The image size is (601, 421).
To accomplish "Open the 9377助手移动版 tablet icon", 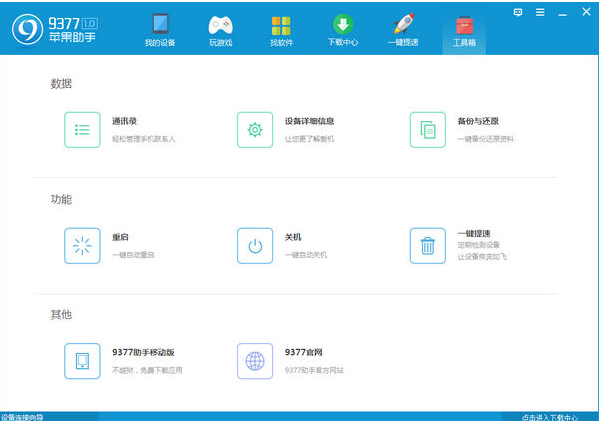I will click(82, 361).
